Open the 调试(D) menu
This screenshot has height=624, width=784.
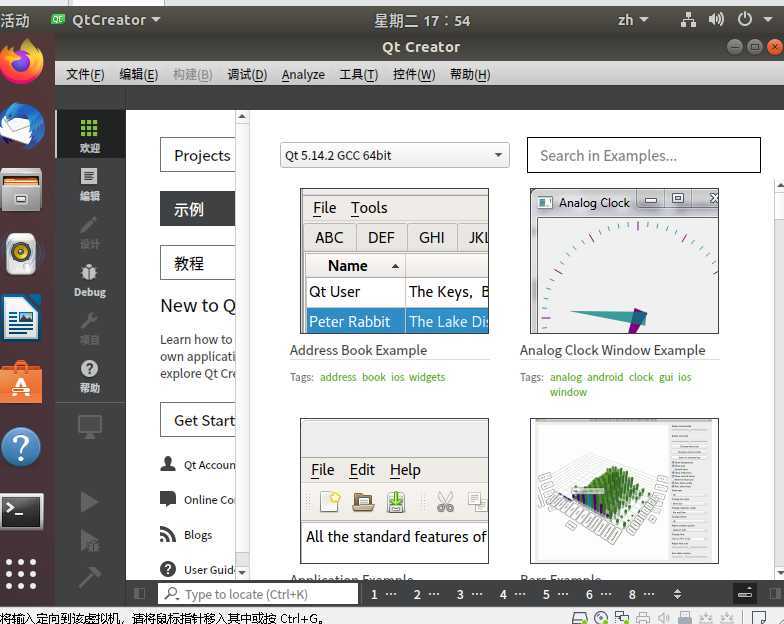coord(247,74)
